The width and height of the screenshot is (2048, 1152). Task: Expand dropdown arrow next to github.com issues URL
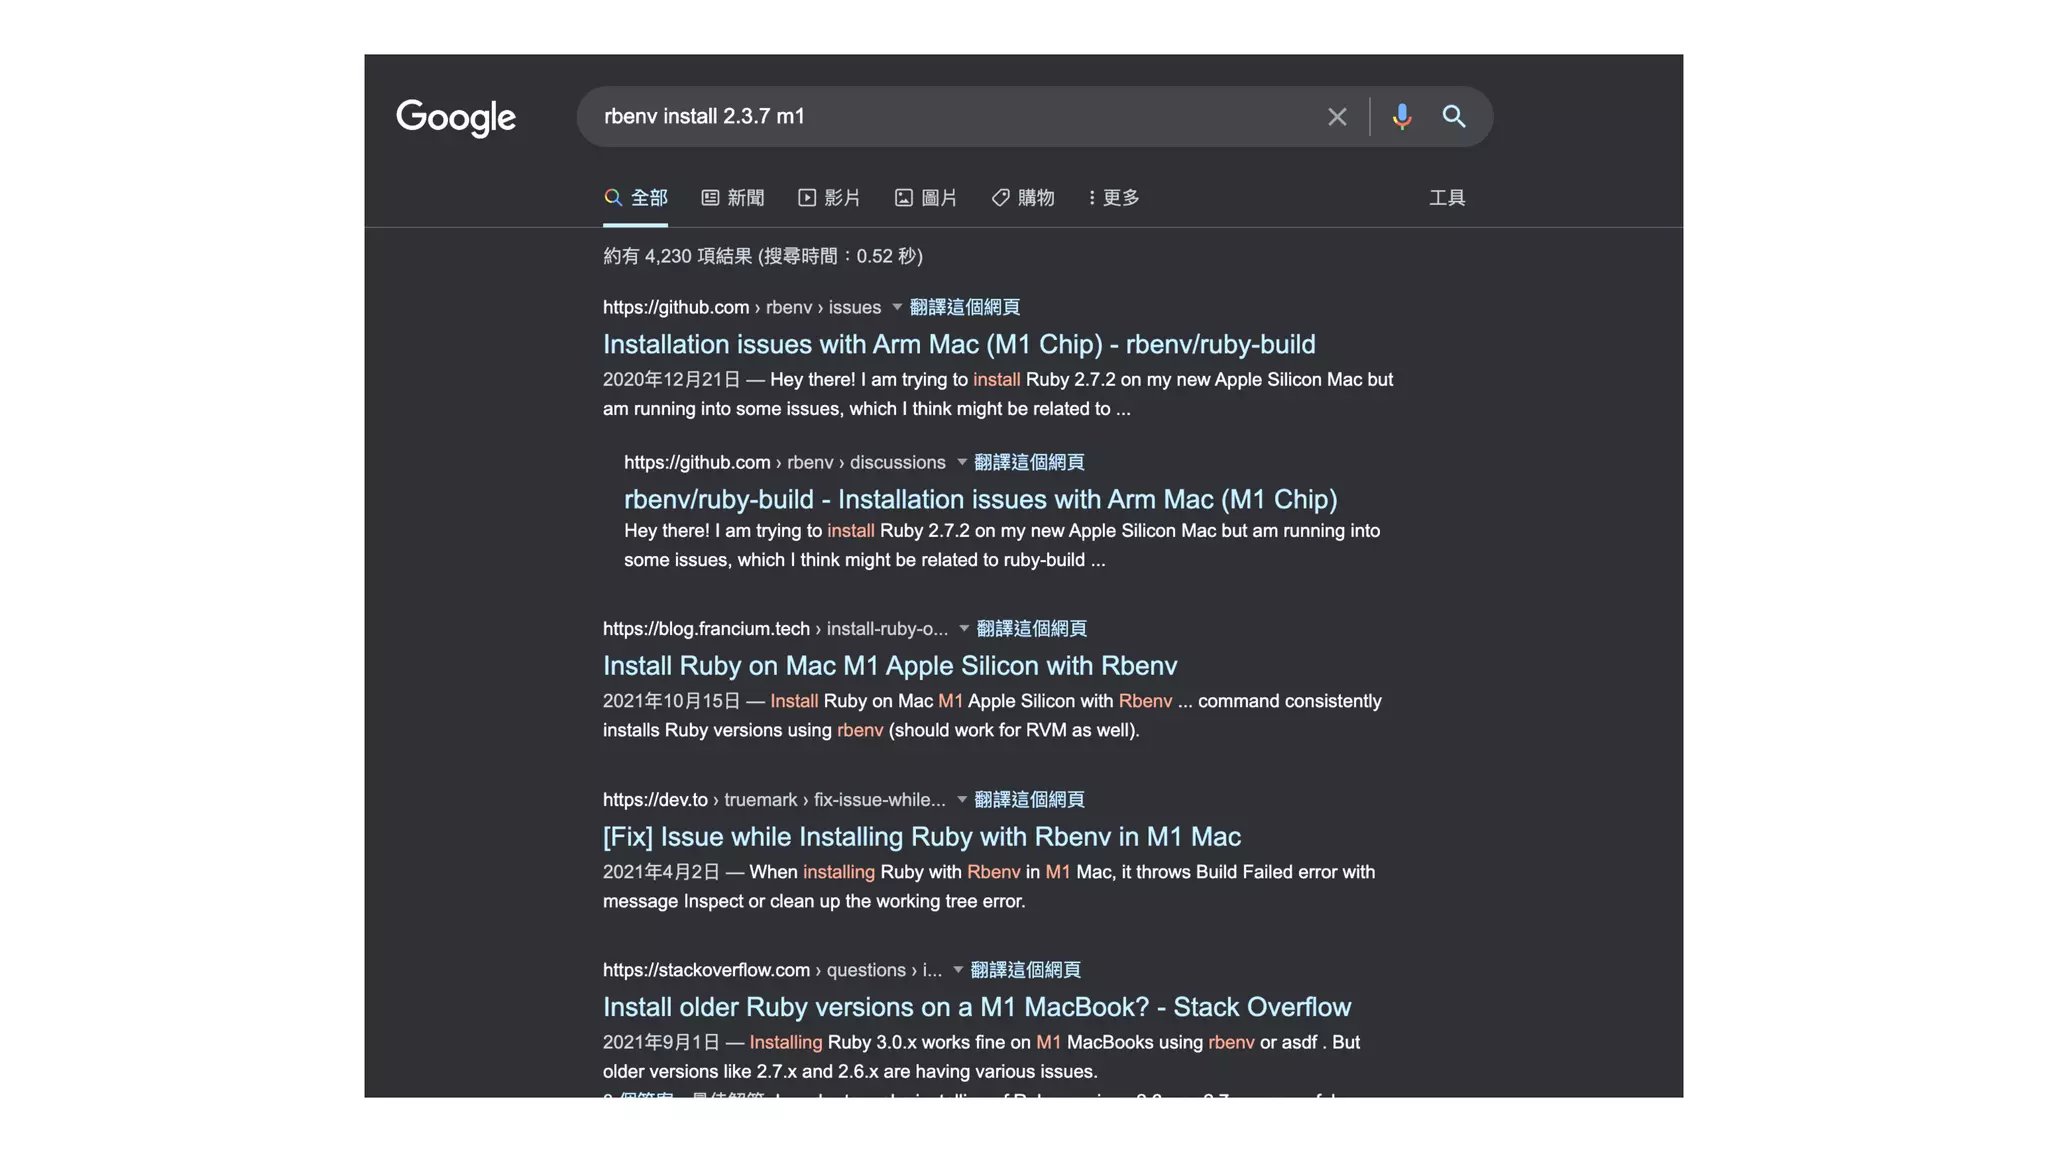tap(897, 307)
